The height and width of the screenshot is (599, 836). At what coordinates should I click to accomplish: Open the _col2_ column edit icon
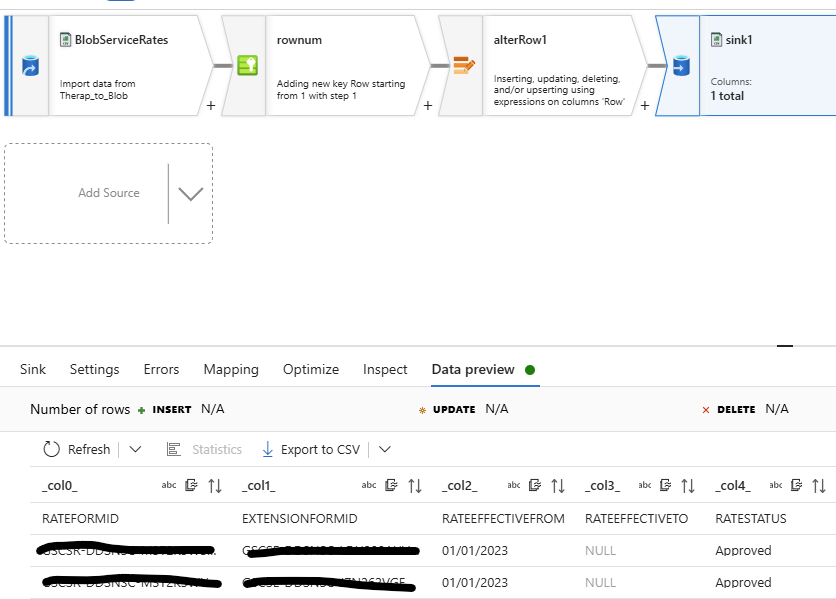pyautogui.click(x=535, y=485)
